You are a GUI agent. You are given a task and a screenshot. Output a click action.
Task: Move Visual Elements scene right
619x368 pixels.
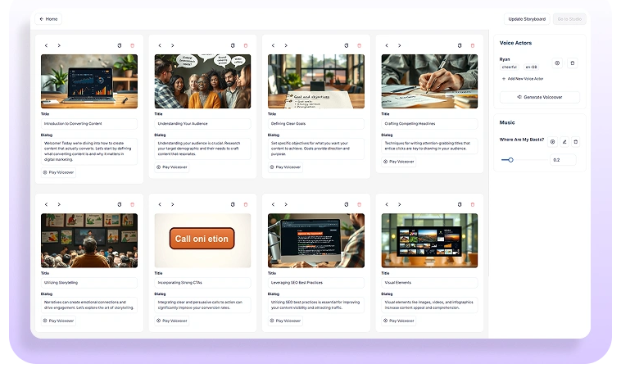point(400,205)
